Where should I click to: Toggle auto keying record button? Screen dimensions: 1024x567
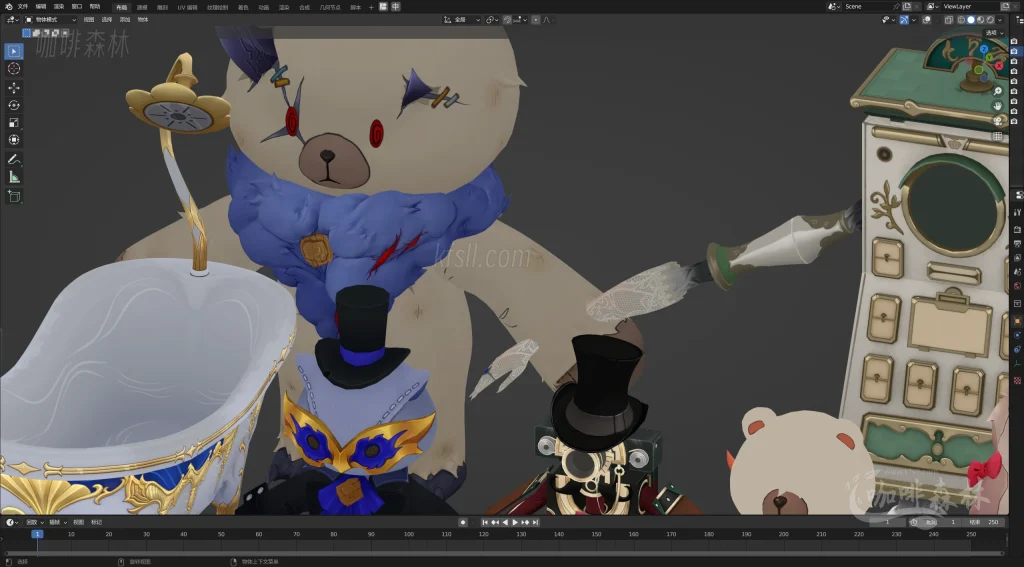point(463,523)
